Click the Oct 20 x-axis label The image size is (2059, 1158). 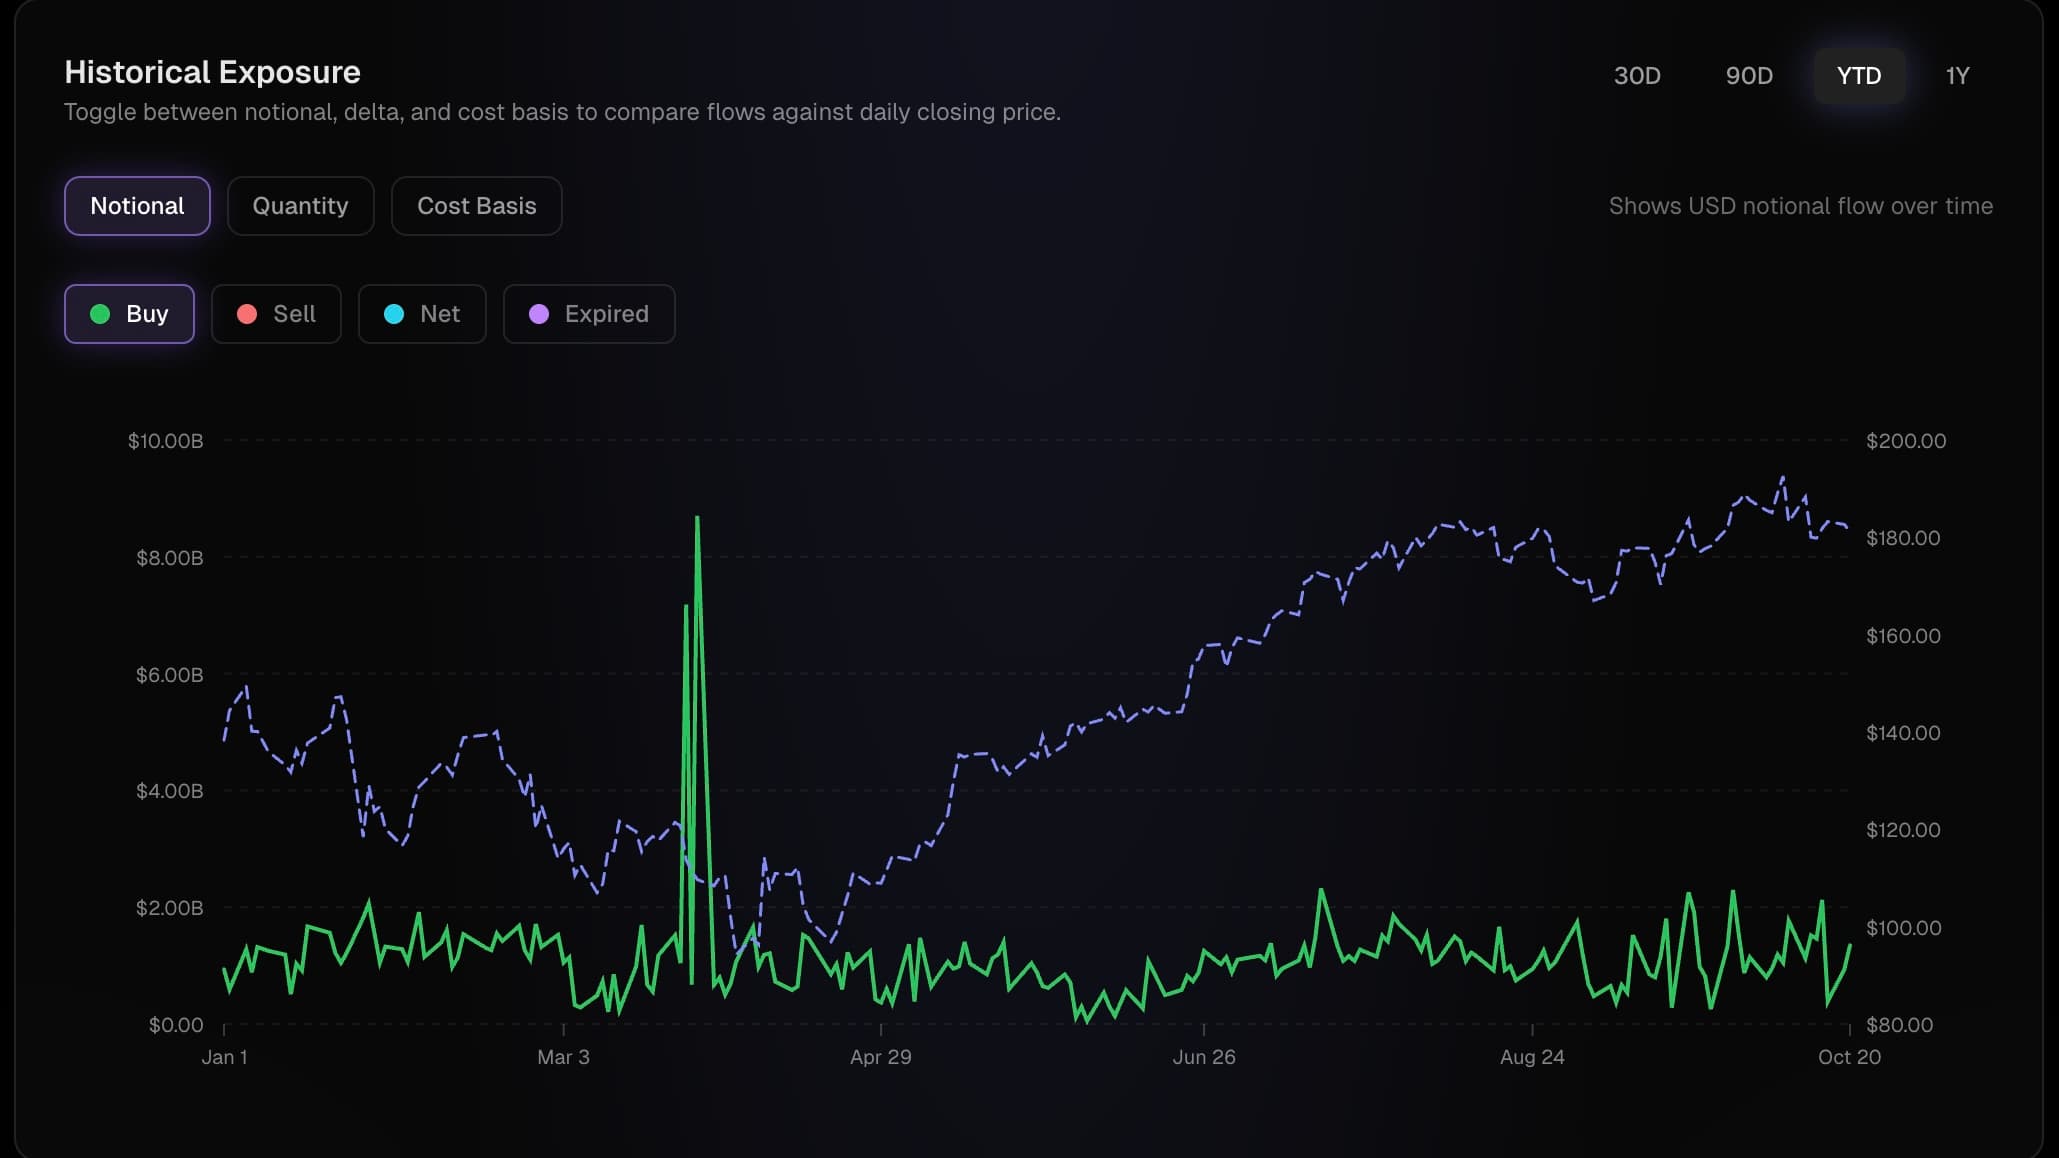(x=1849, y=1057)
